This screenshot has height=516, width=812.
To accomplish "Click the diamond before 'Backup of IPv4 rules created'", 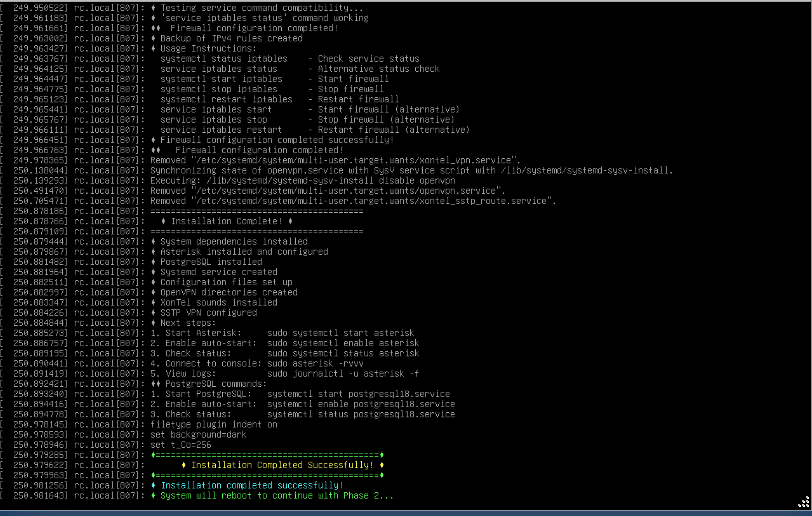I will click(x=152, y=37).
